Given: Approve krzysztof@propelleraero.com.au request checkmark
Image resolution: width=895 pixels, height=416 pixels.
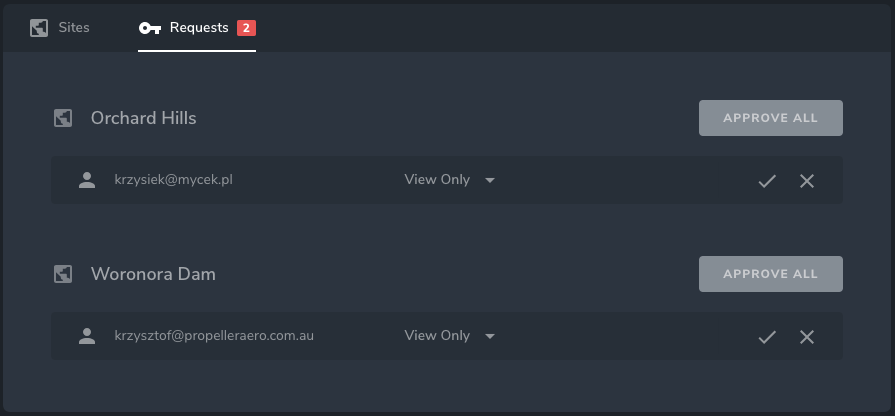Looking at the screenshot, I should [767, 337].
